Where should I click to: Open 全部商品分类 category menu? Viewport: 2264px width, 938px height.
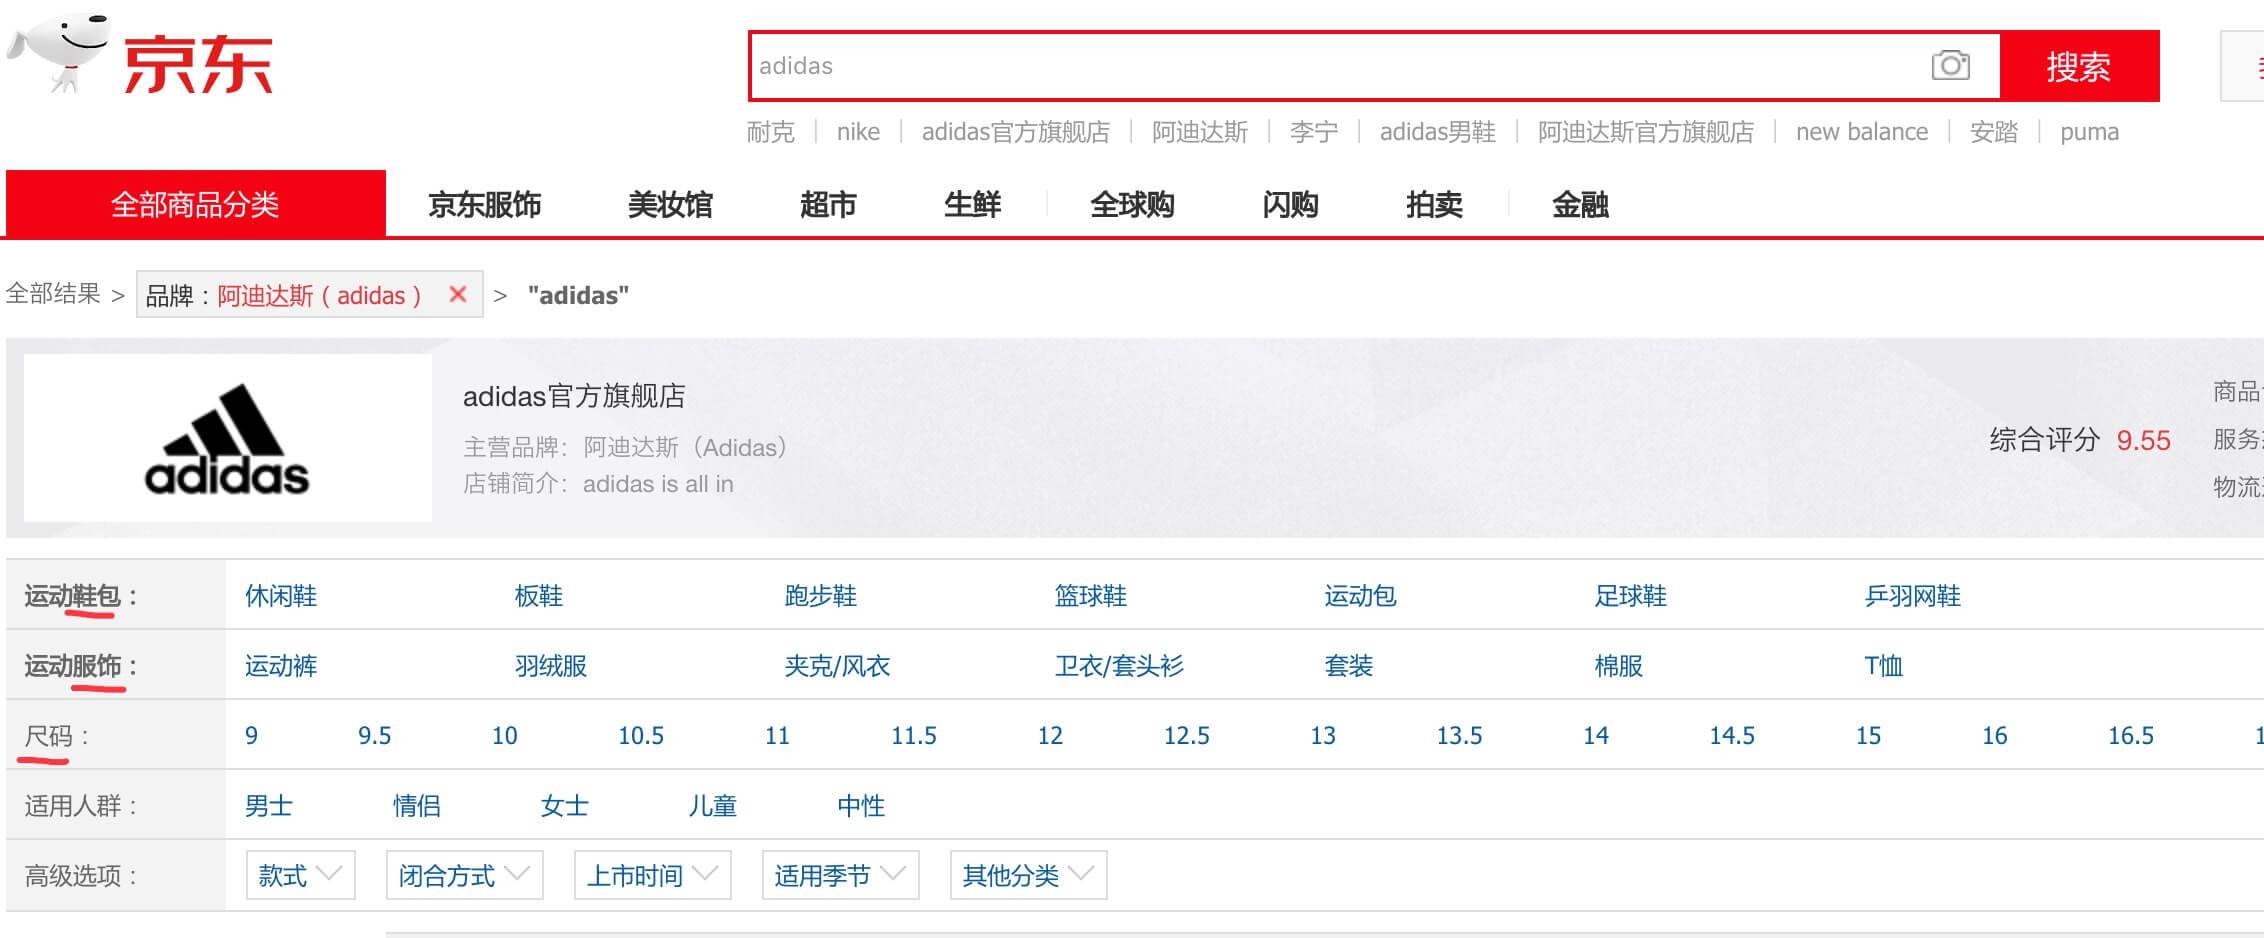195,204
